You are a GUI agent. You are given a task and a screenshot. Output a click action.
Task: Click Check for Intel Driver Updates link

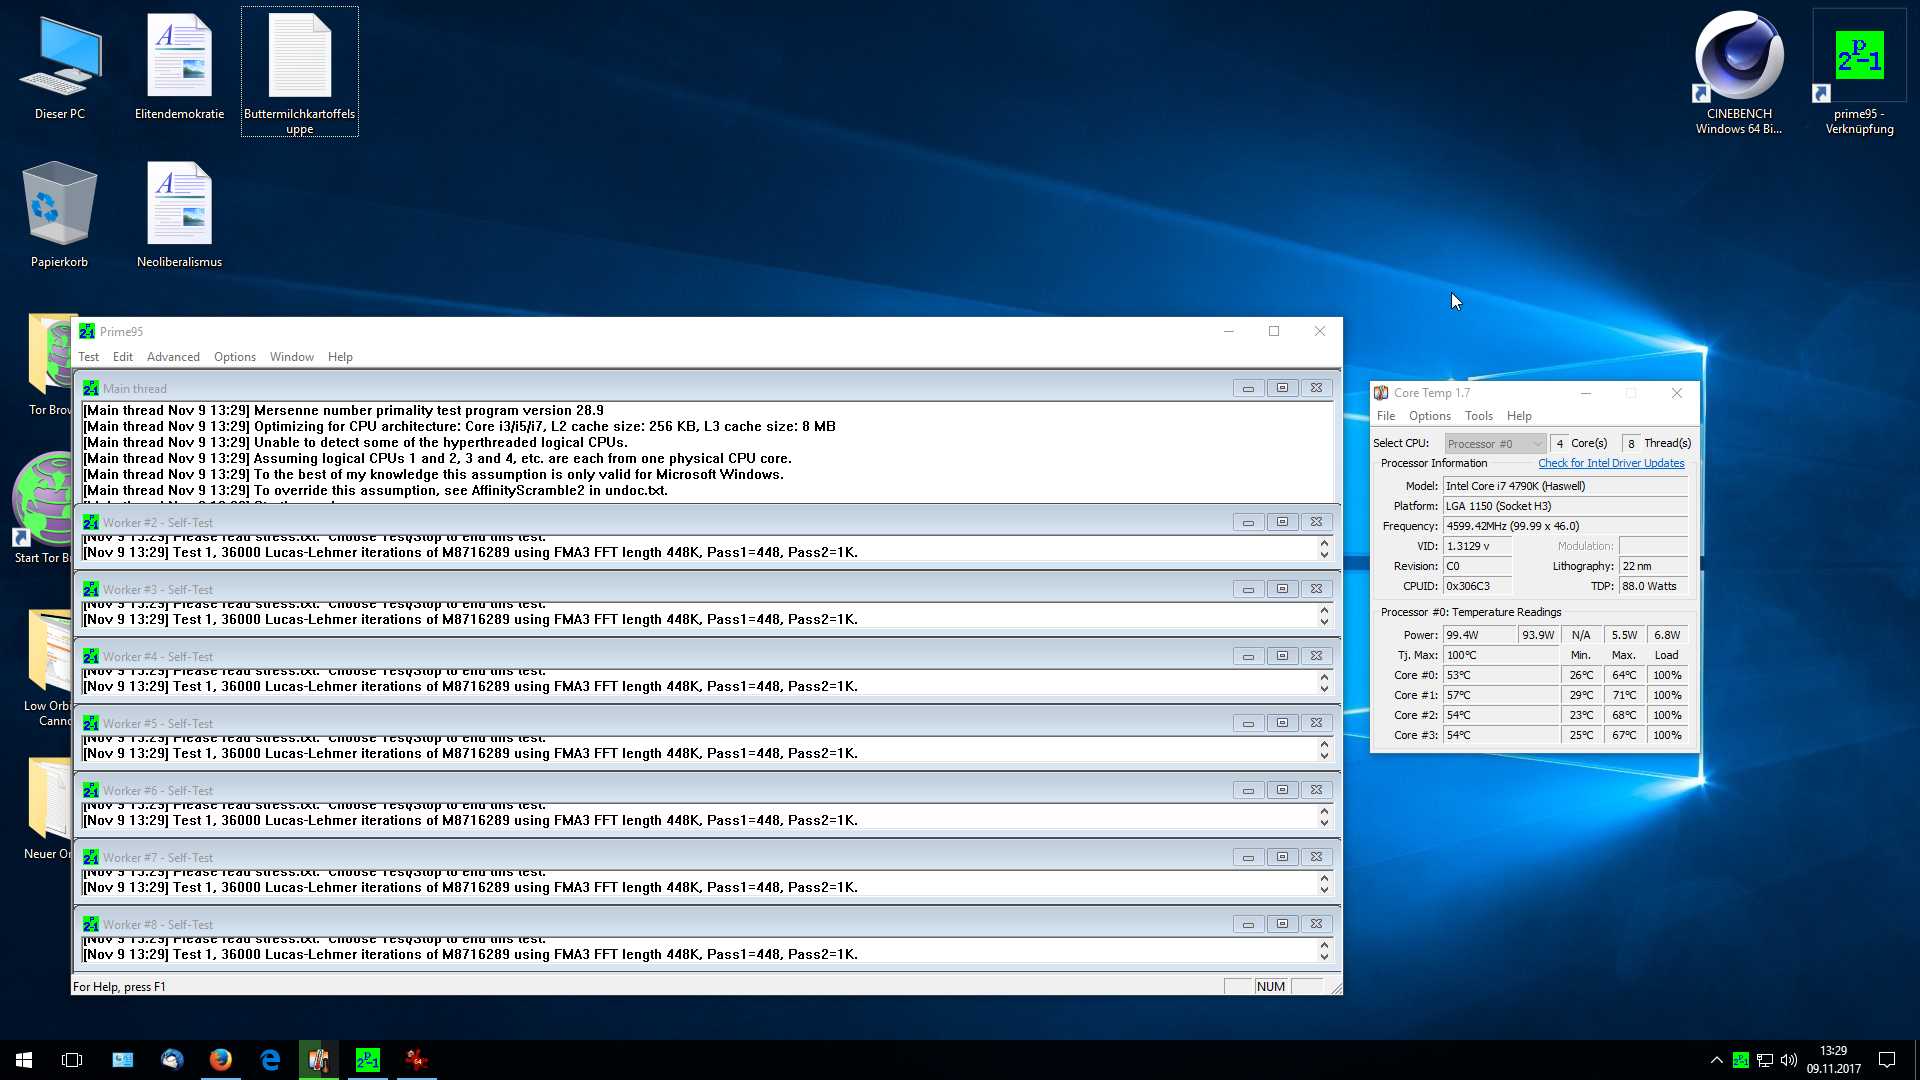(1610, 463)
